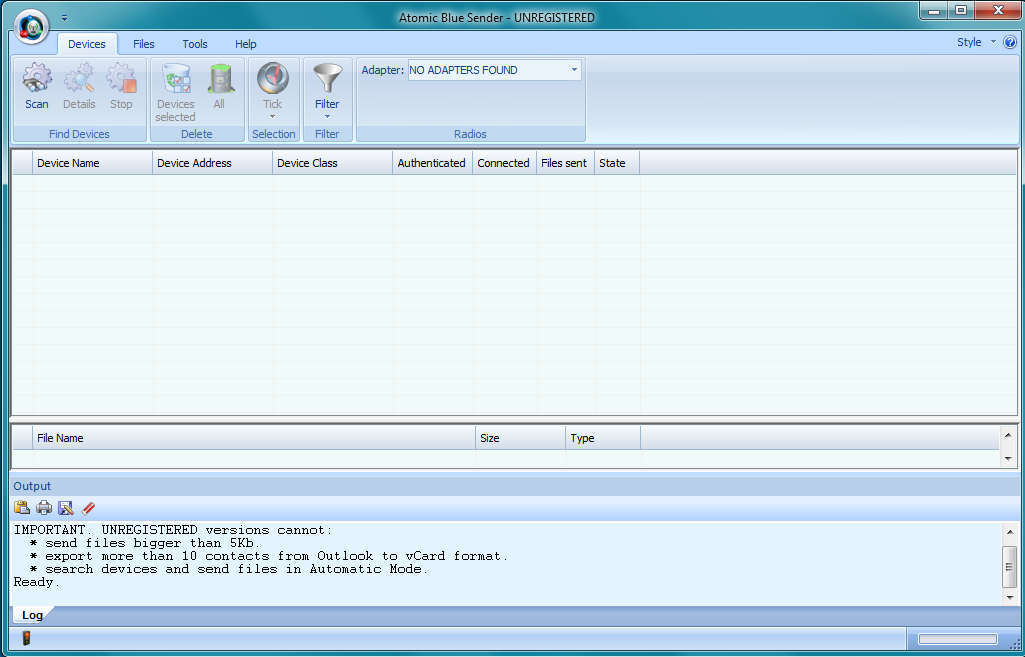Print the output log

click(44, 508)
